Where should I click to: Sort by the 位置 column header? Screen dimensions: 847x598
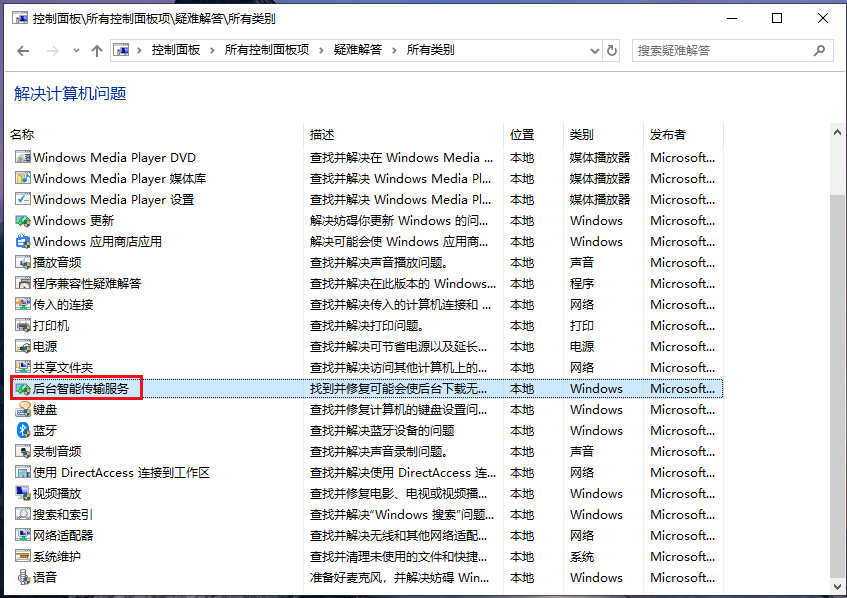tap(522, 135)
